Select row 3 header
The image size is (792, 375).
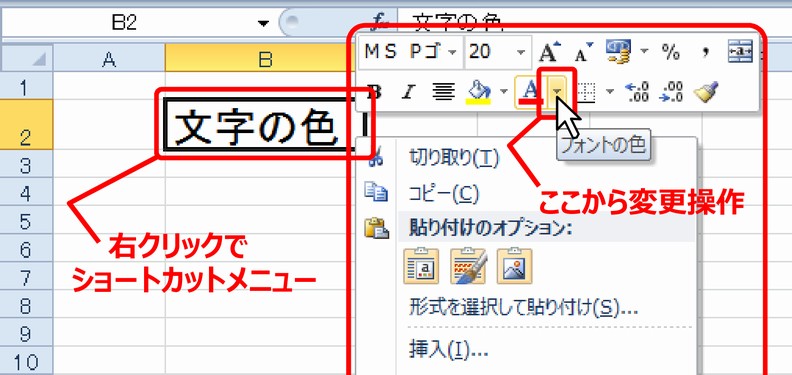(26, 164)
